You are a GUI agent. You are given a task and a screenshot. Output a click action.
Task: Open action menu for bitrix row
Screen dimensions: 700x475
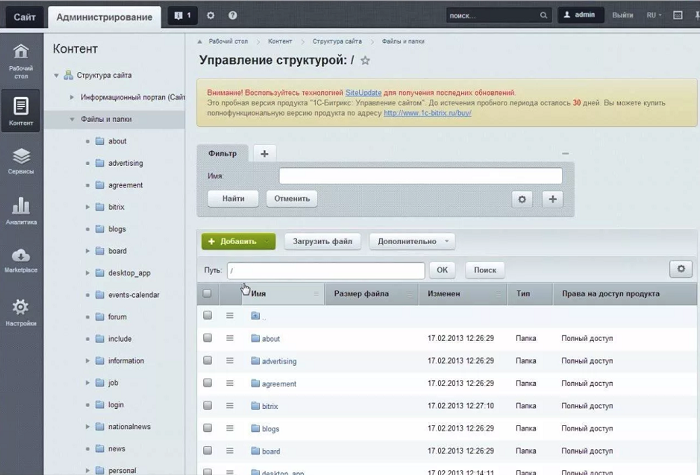point(229,405)
